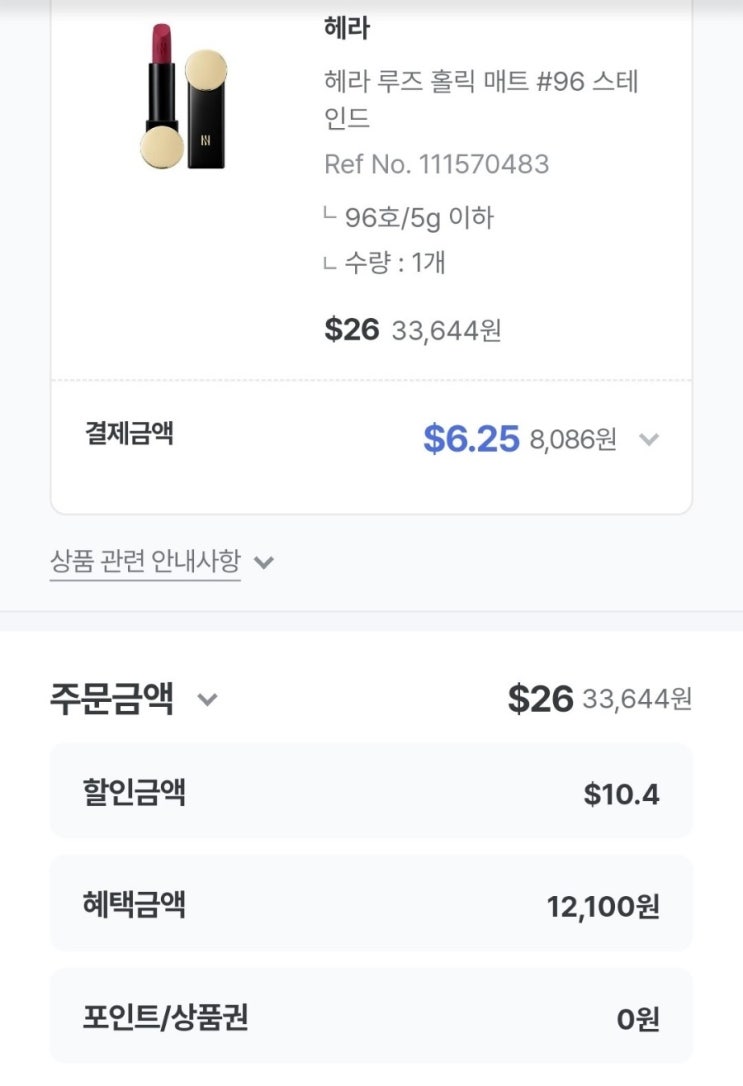743x1086 pixels.
Task: Open the 헤라 brand name
Action: click(347, 29)
